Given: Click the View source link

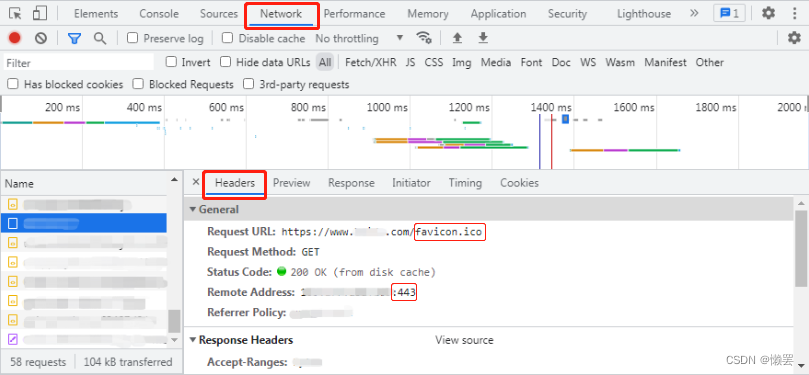Looking at the screenshot, I should (464, 340).
